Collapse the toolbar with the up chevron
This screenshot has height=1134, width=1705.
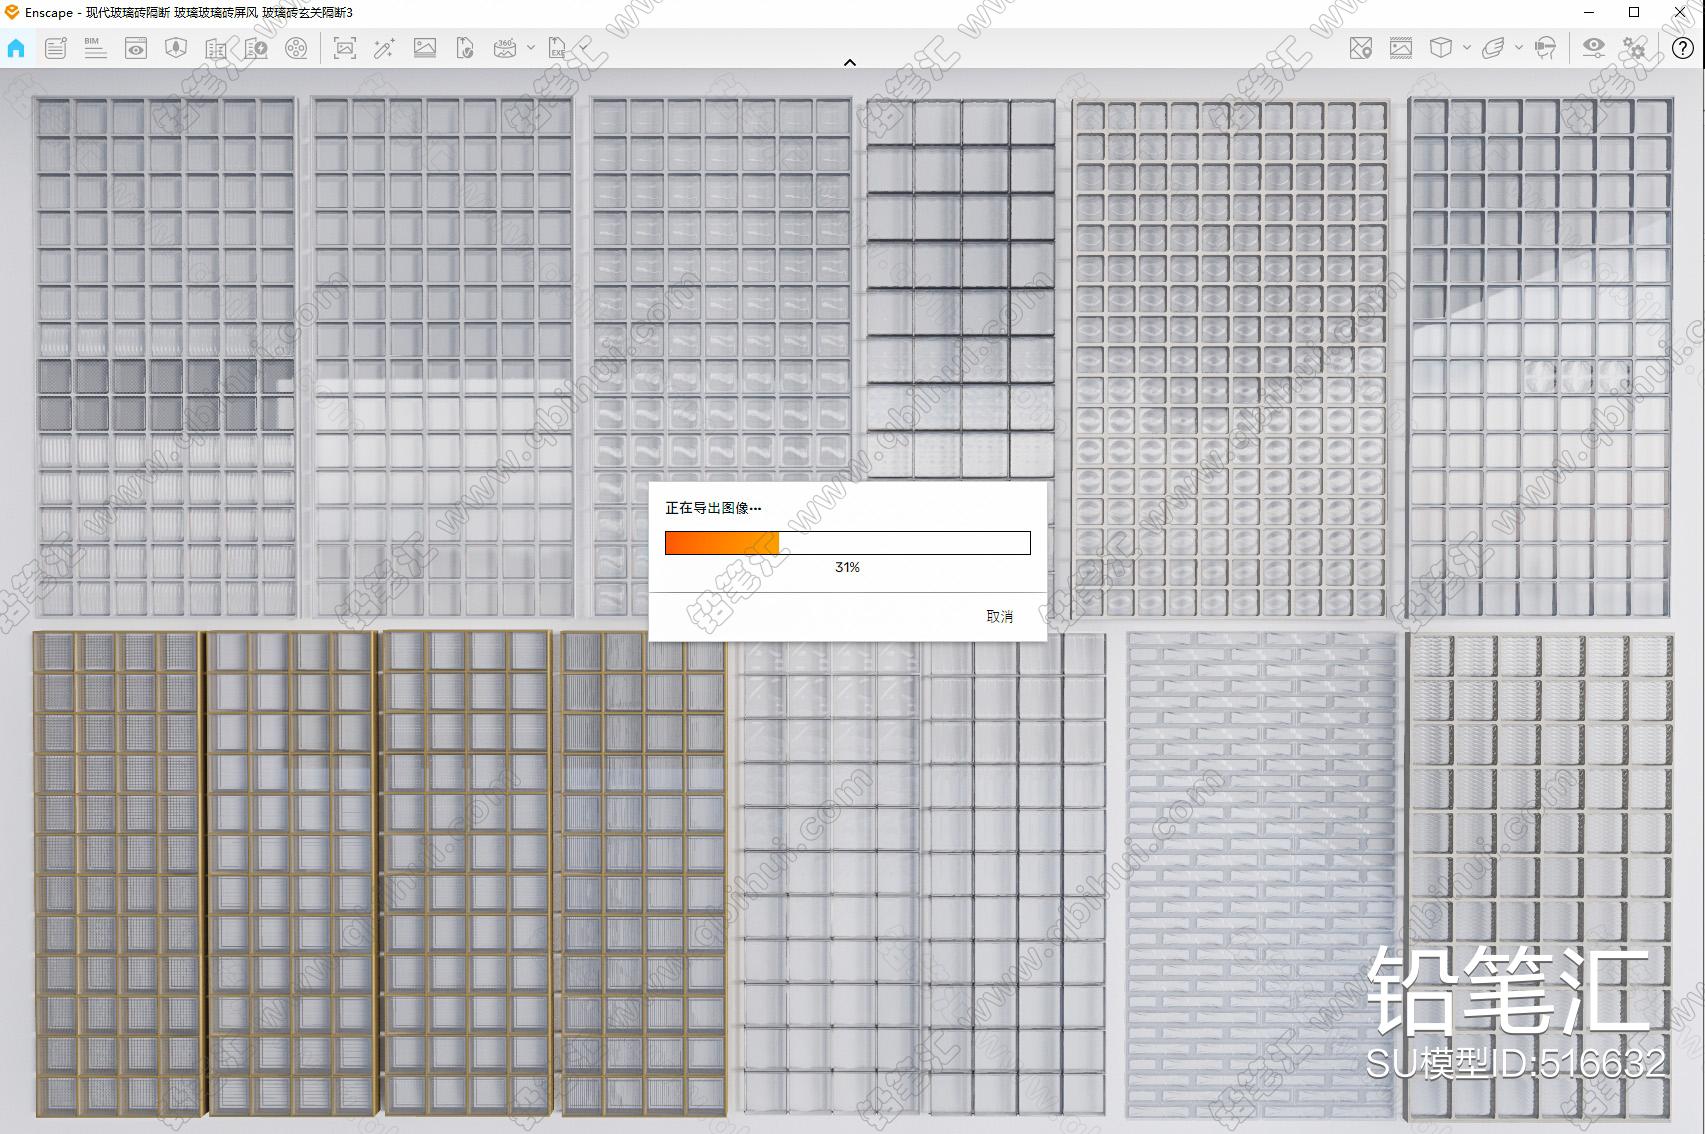pos(850,62)
